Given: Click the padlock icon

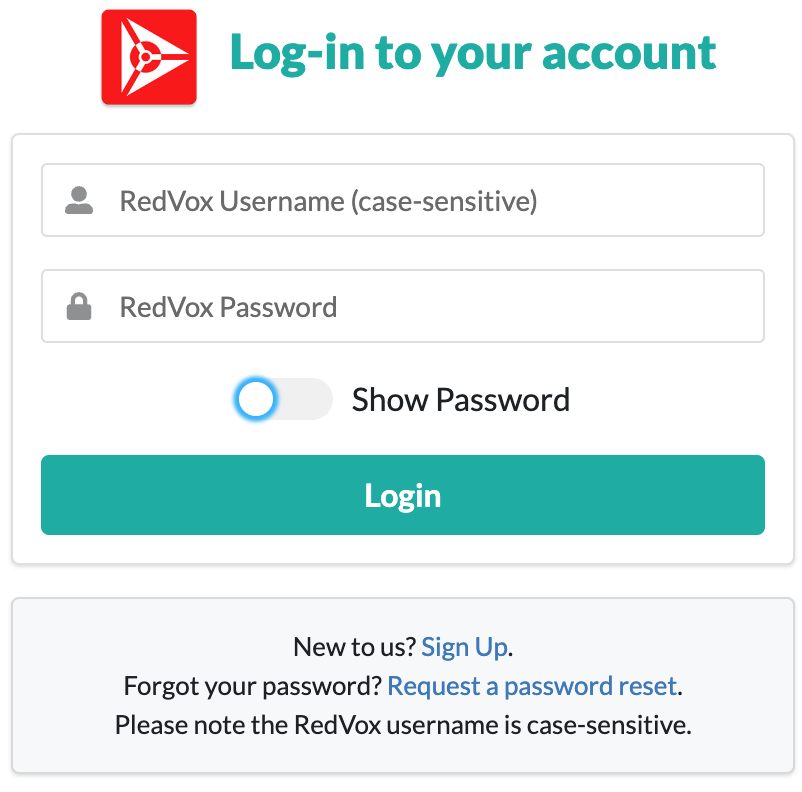Looking at the screenshot, I should pyautogui.click(x=79, y=307).
